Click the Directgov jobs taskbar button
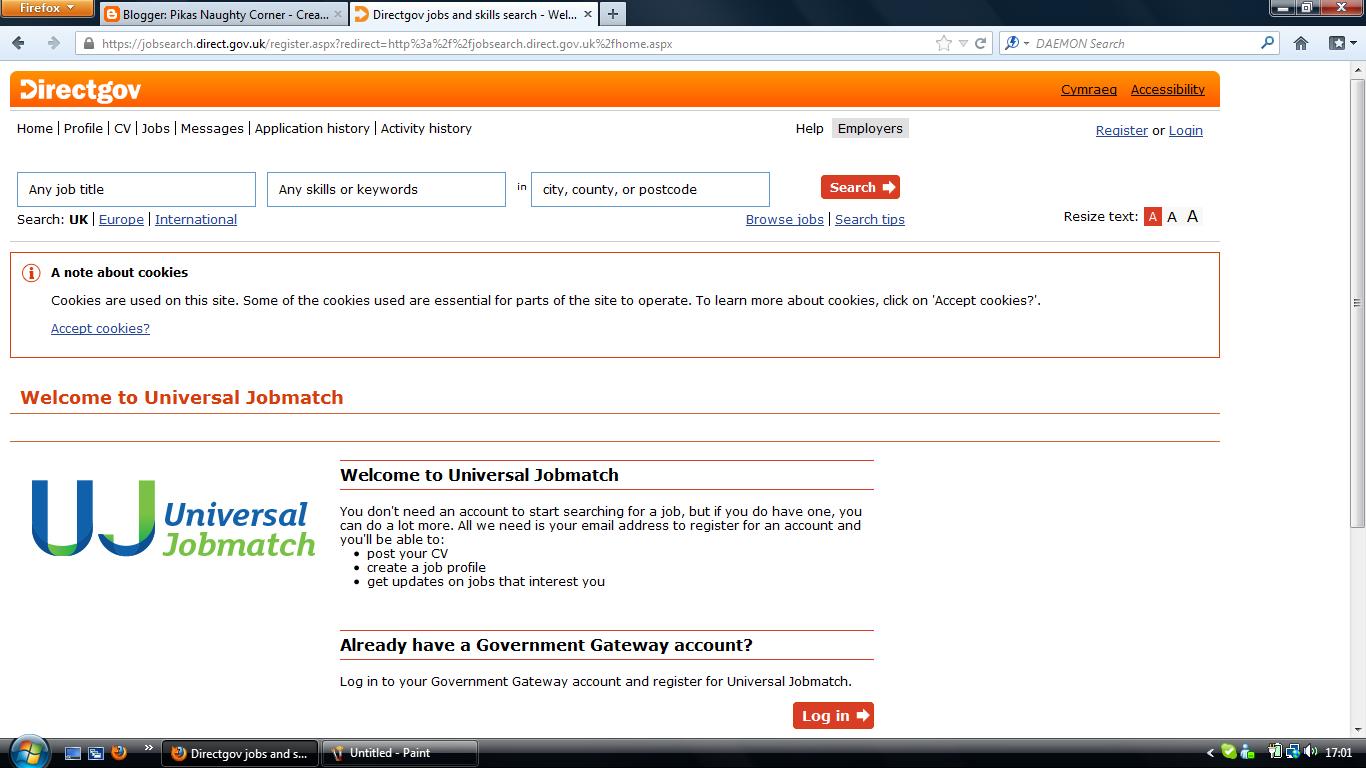Image resolution: width=1366 pixels, height=768 pixels. (x=240, y=753)
